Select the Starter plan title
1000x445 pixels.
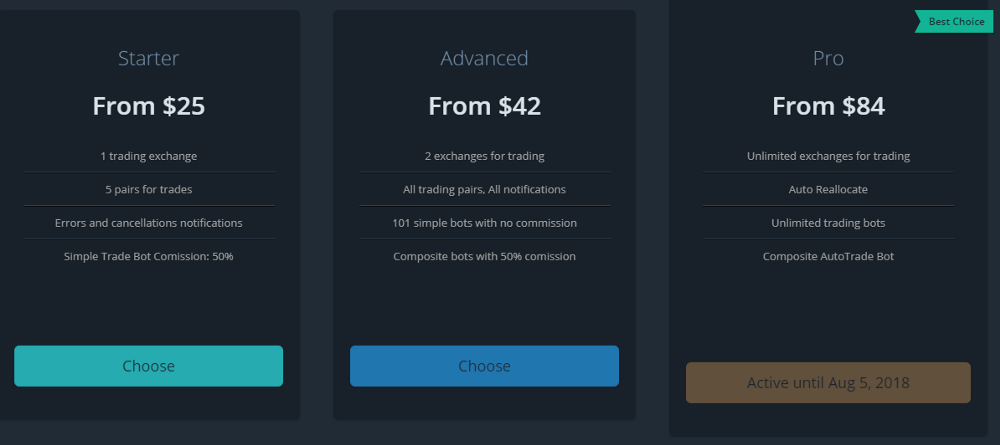[x=149, y=58]
